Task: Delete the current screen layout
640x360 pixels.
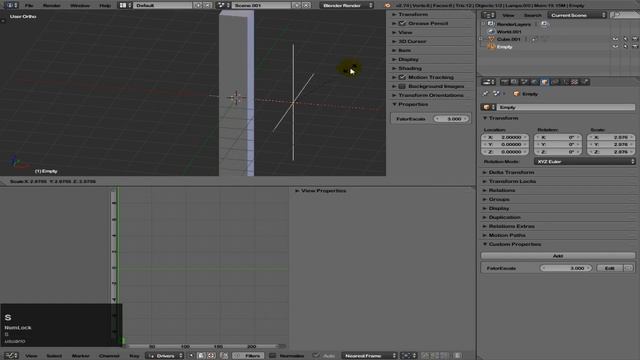Action: 208,5
